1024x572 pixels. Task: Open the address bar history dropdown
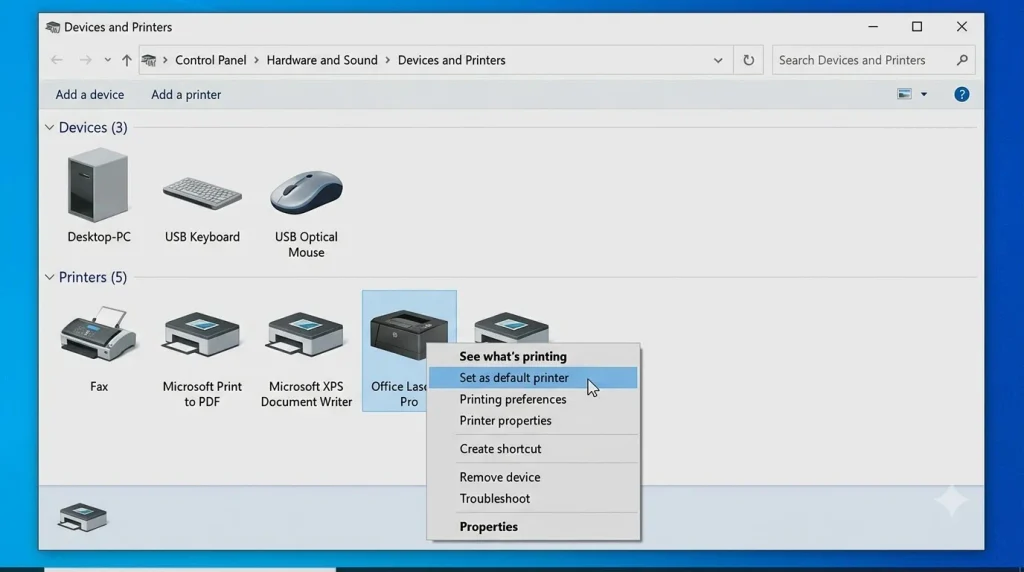tap(718, 60)
